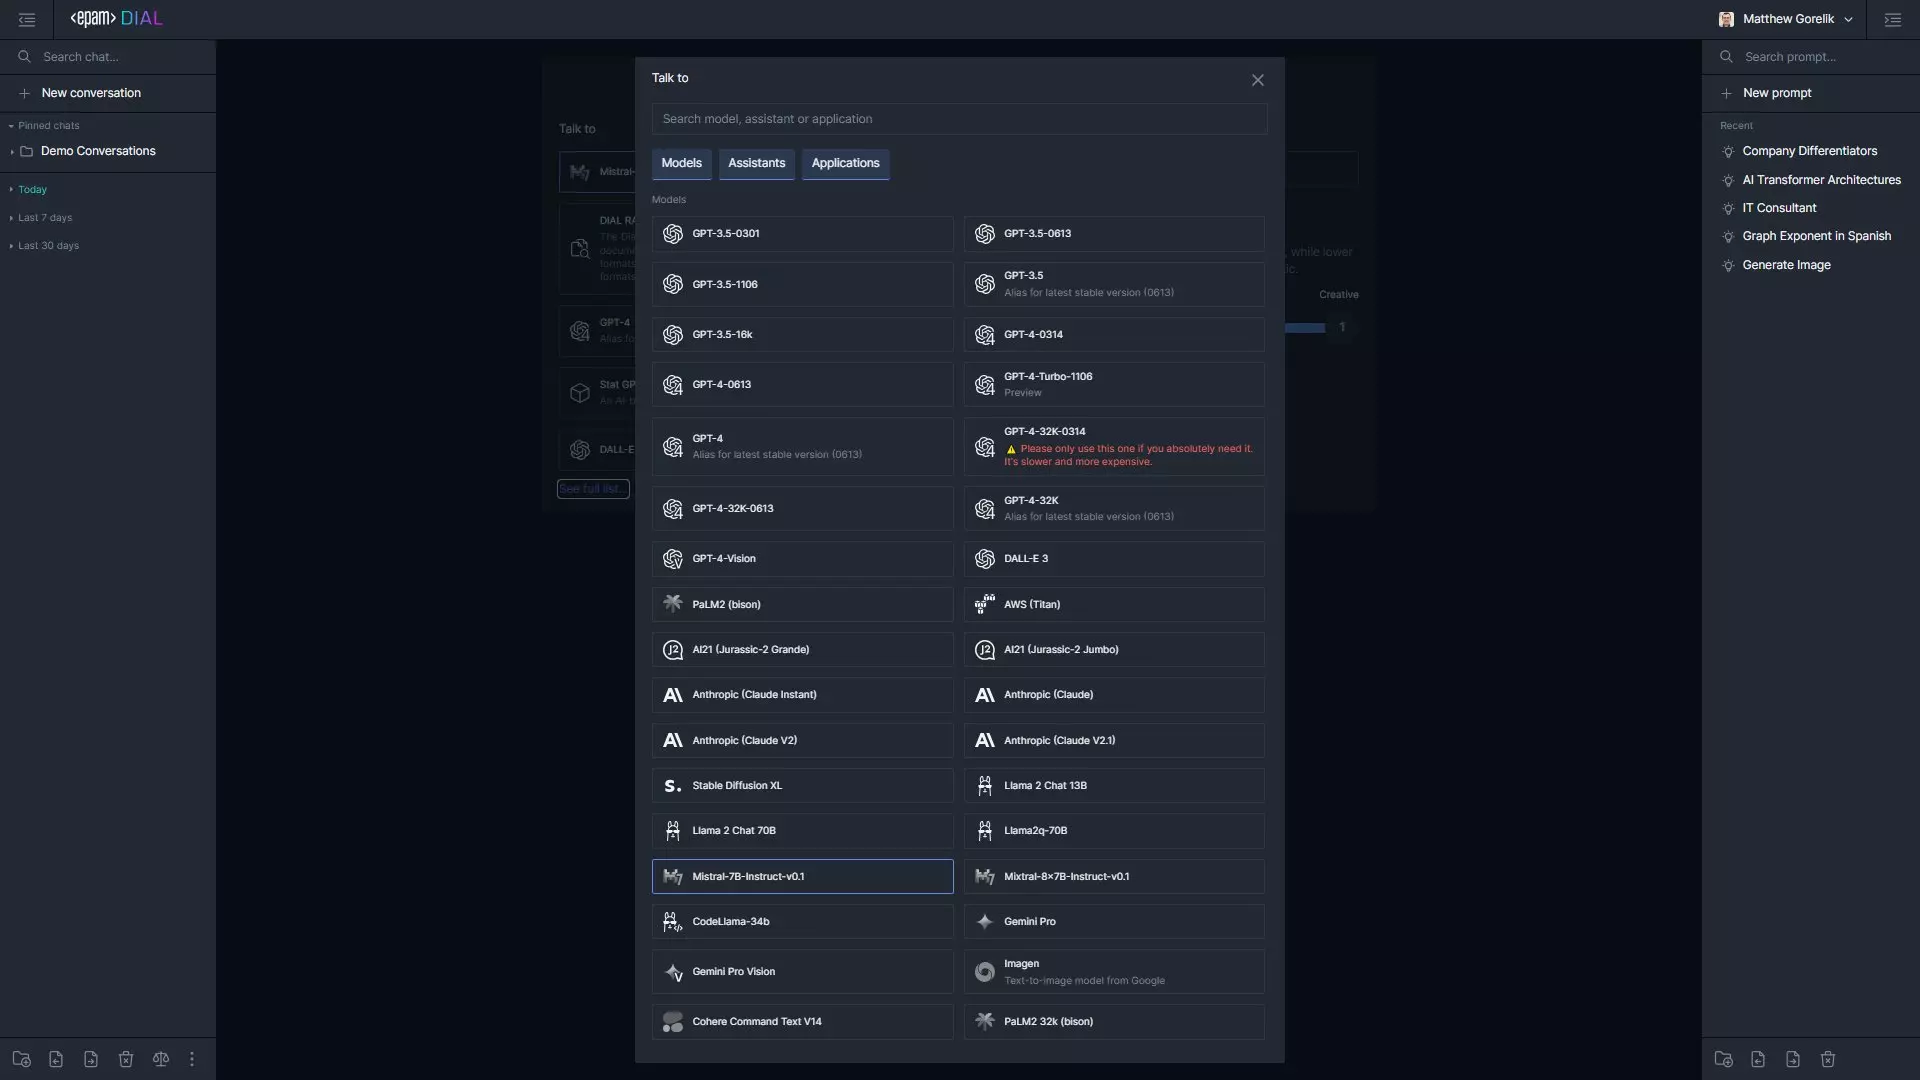This screenshot has height=1080, width=1920.
Task: Choose the GPT-4-32K-0314 model
Action: 1114,447
